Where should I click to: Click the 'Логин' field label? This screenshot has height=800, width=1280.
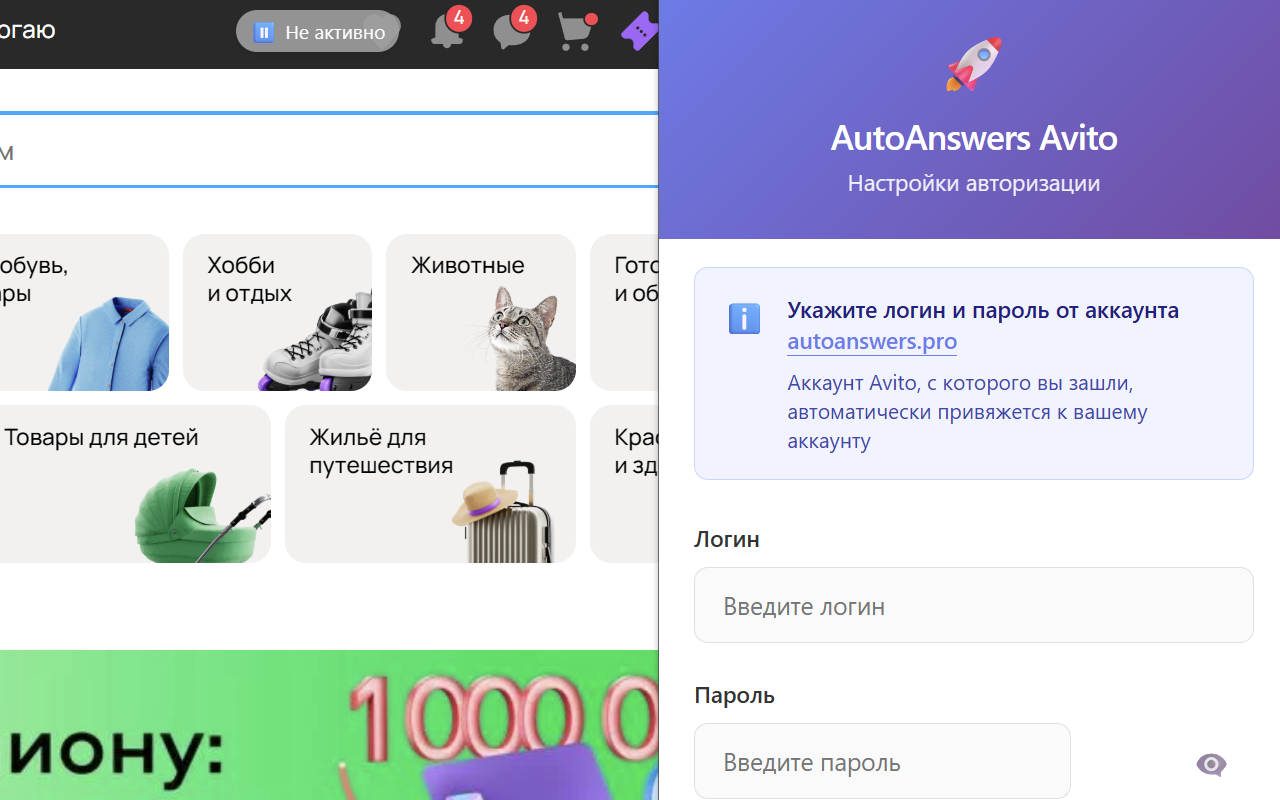click(727, 539)
